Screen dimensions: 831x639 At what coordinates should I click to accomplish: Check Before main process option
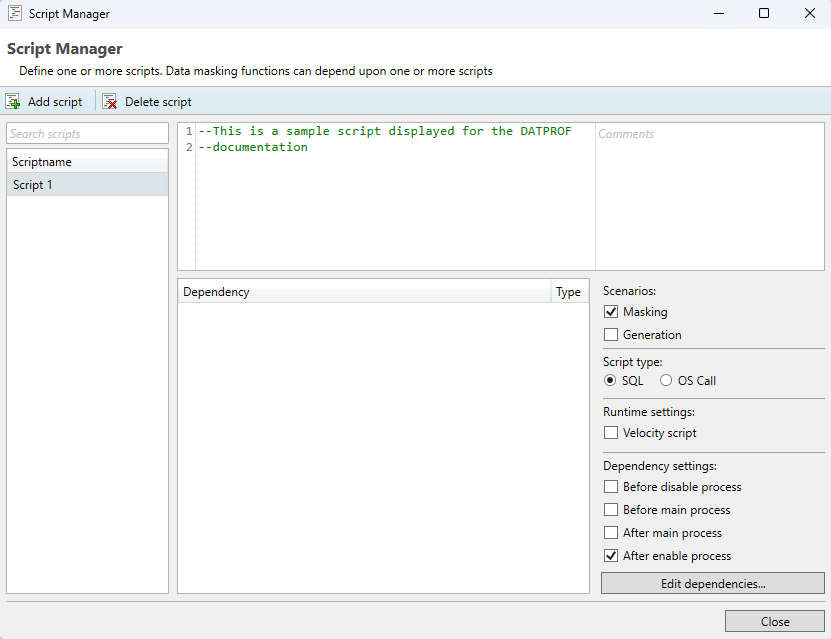[x=611, y=510]
